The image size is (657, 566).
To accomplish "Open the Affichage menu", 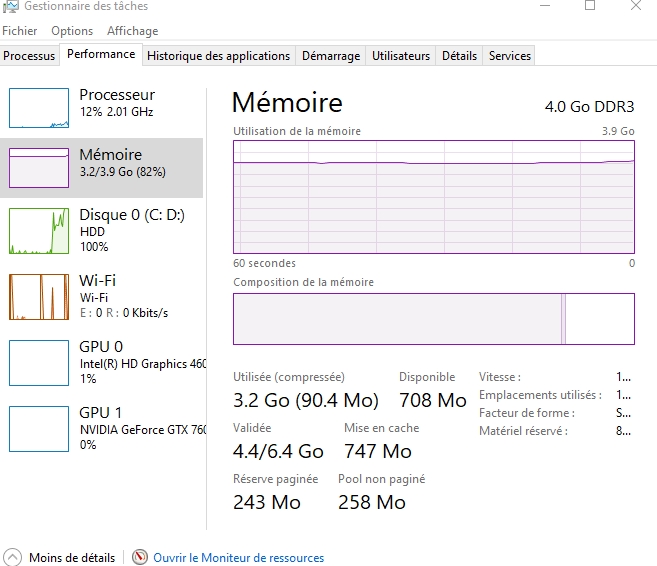I will click(x=132, y=31).
